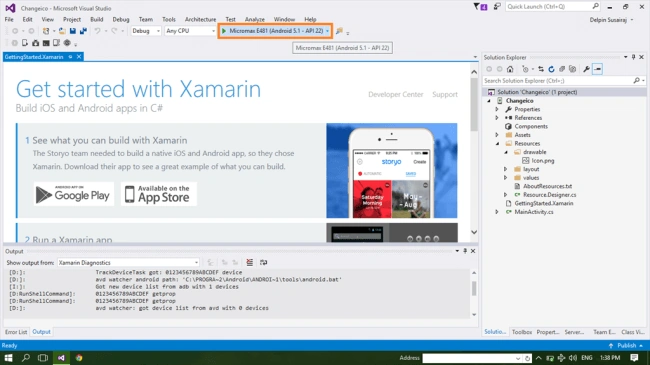Click the Save All icon
Screen dimensions: 650x365
click(x=83, y=31)
